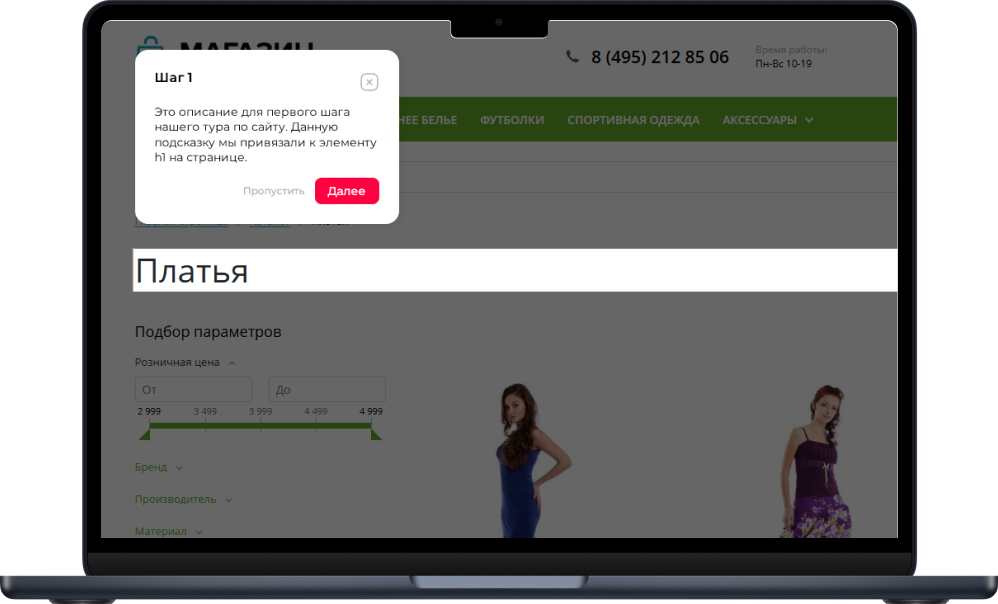998x604 pixels.
Task: Expand the Материал filter
Action: click(x=168, y=531)
